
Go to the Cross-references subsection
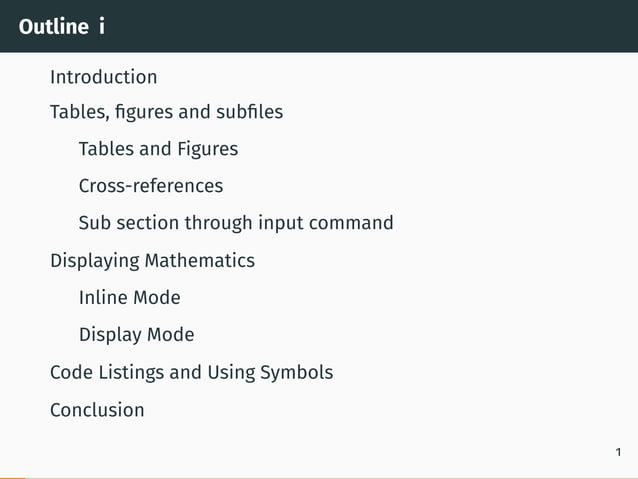pyautogui.click(x=150, y=186)
